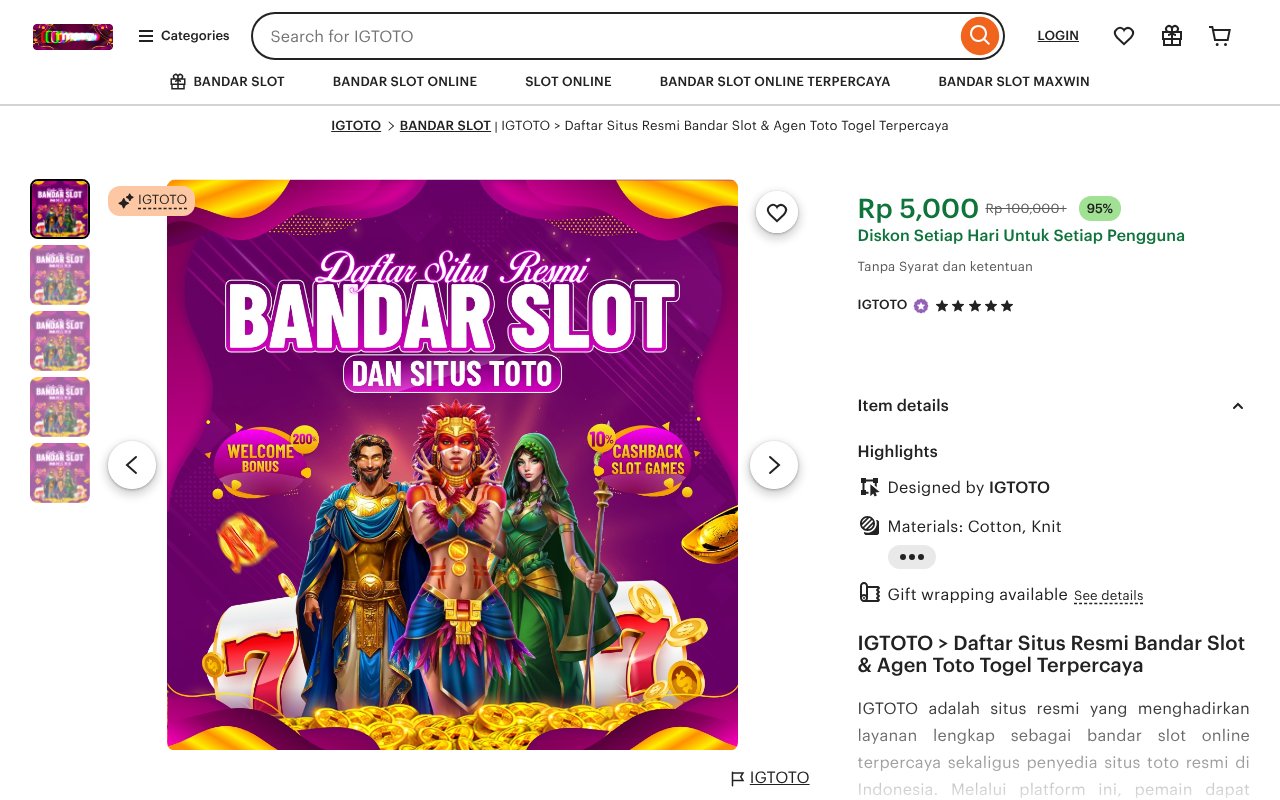Collapse the Item details section
1280x800 pixels.
pyautogui.click(x=1238, y=406)
